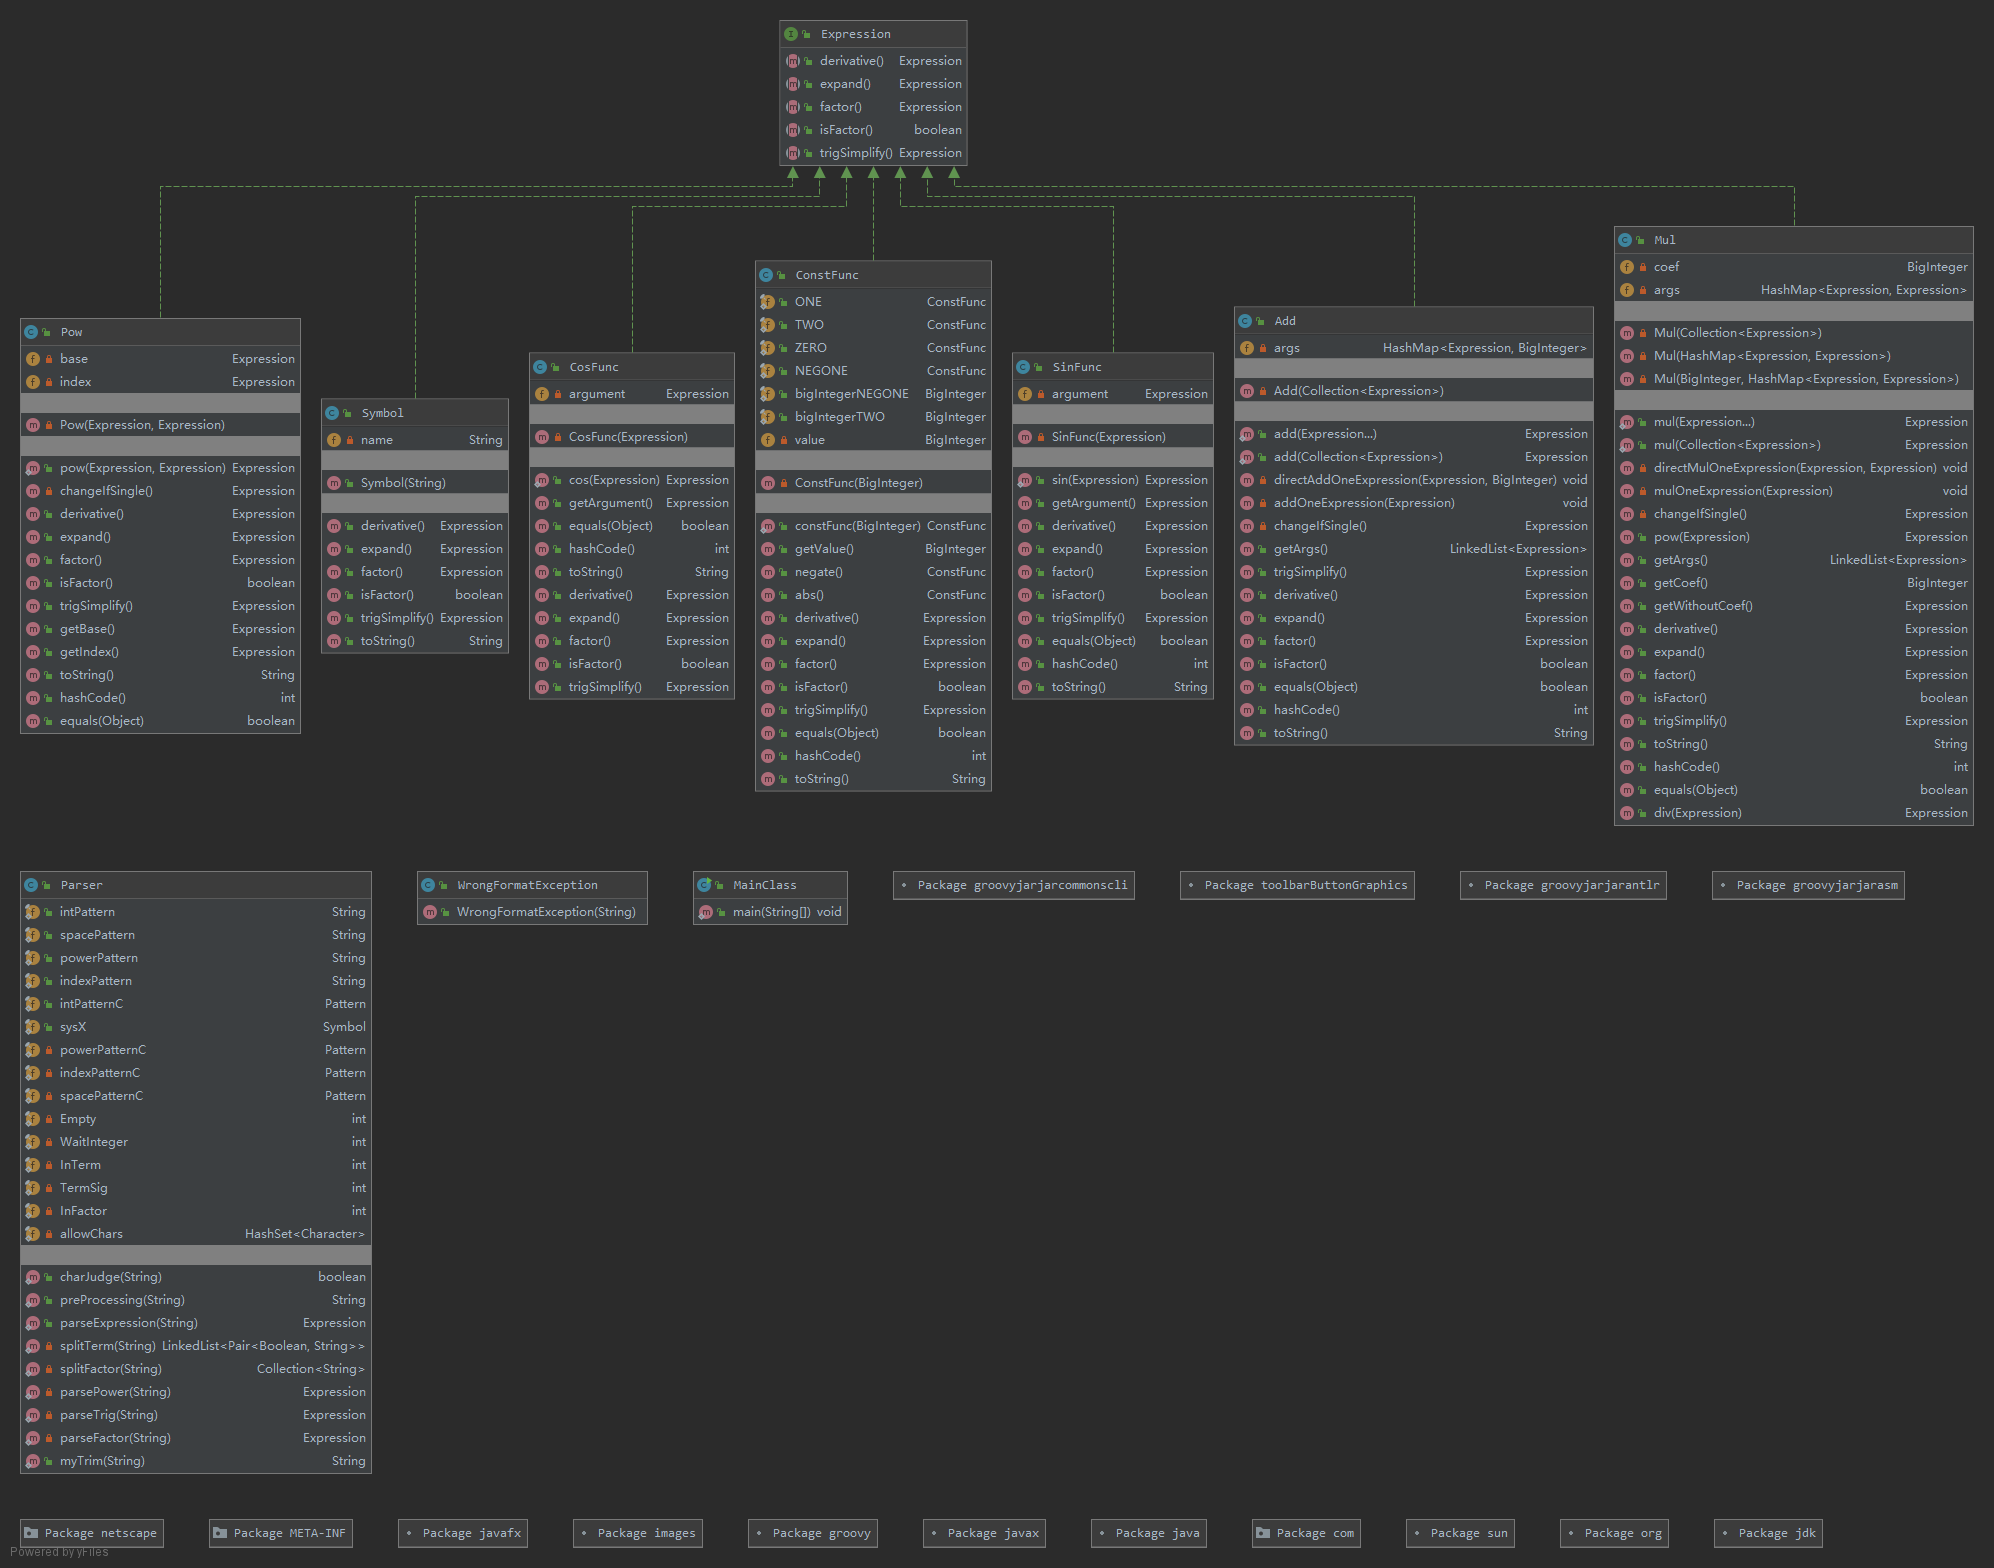Click the Add class icon

(1245, 321)
